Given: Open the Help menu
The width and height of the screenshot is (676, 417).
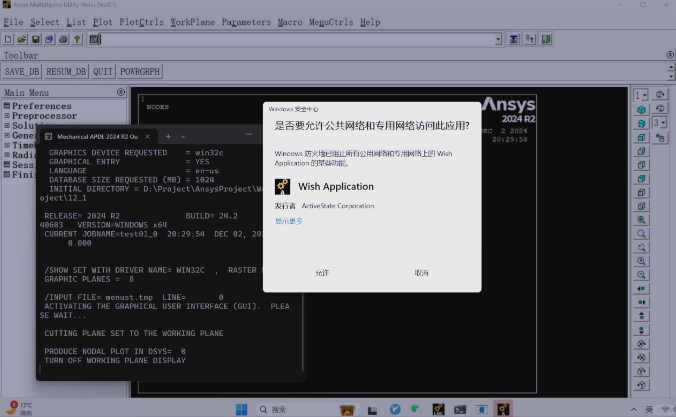Looking at the screenshot, I should click(x=370, y=22).
